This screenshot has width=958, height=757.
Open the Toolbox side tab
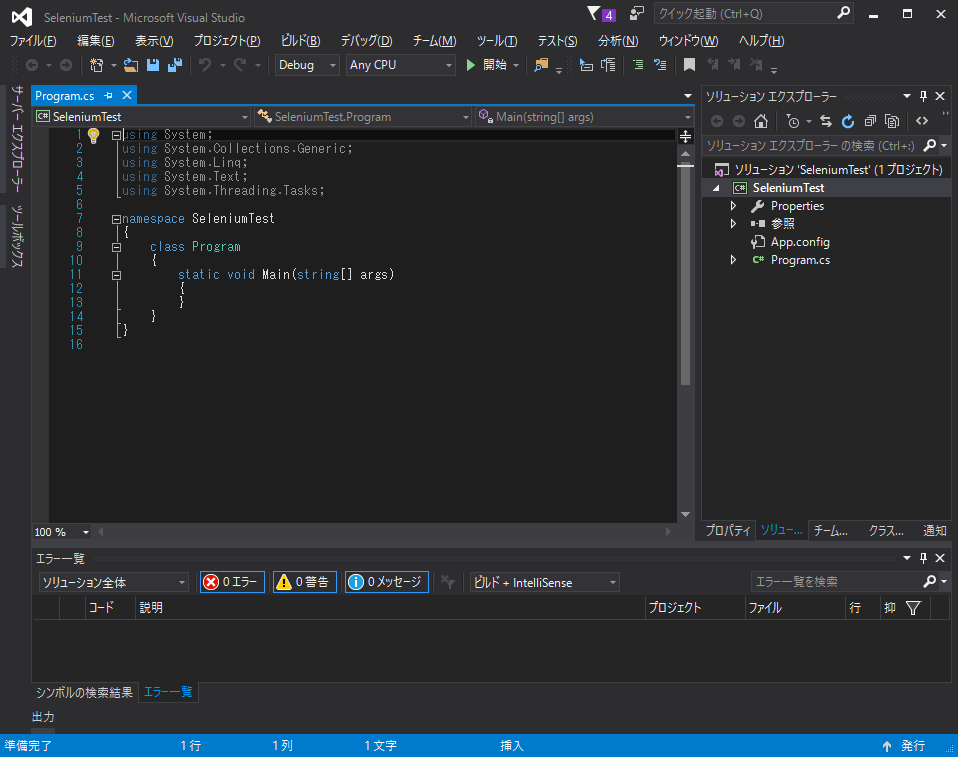pos(17,236)
